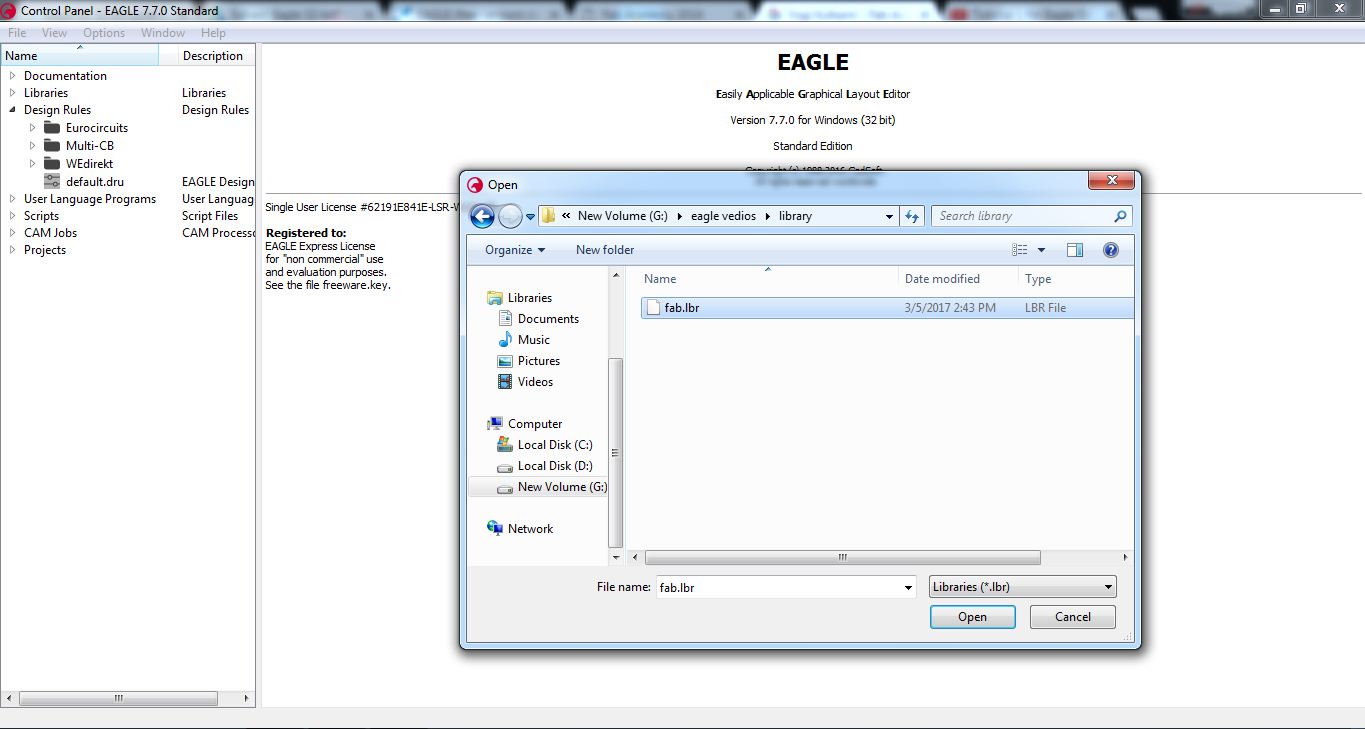Toggle the preview pane icon
This screenshot has height=729, width=1365.
point(1075,250)
